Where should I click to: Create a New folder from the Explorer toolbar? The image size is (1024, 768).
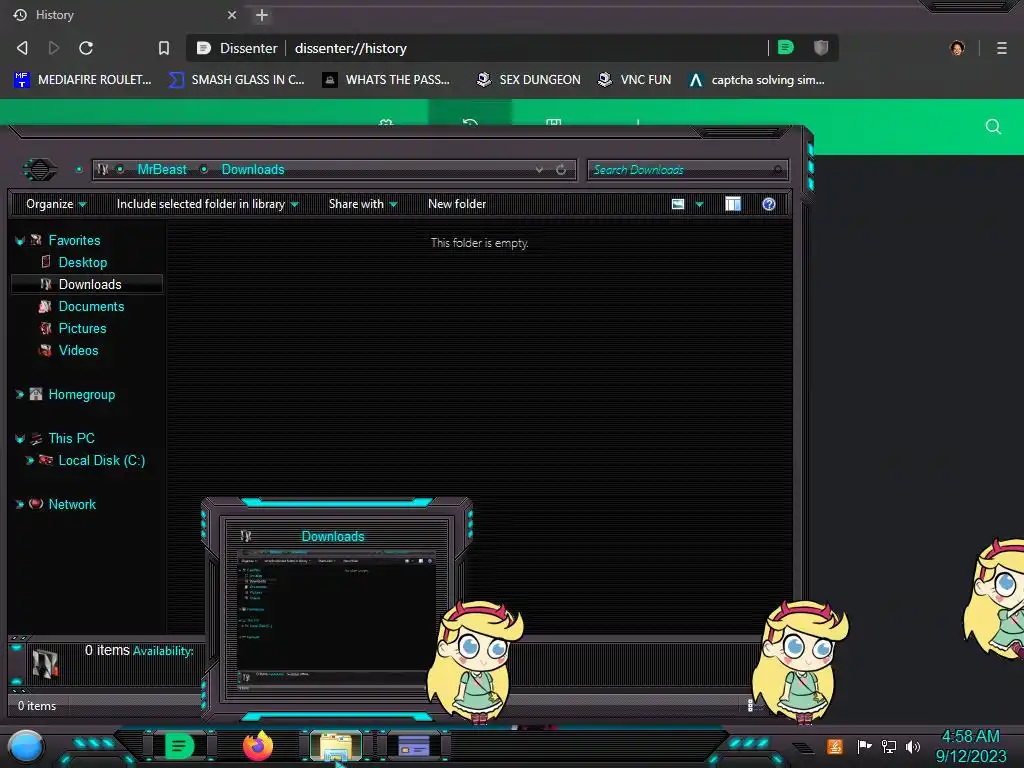click(457, 204)
